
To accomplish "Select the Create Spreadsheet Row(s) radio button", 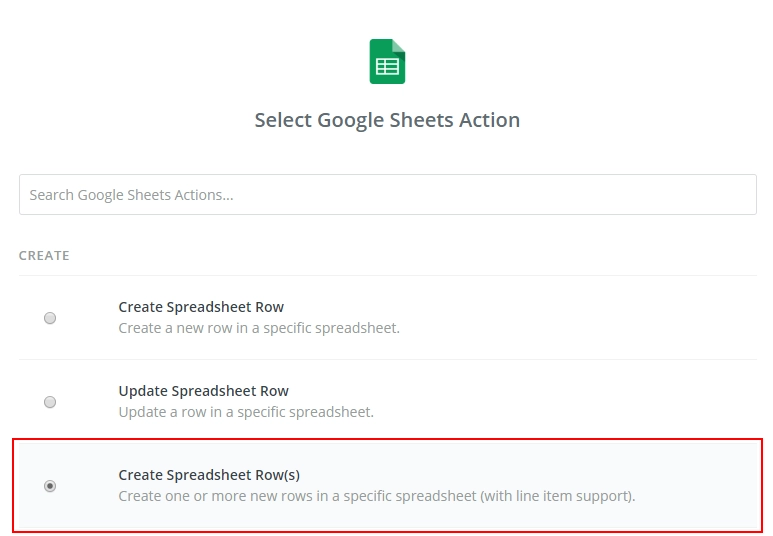I will 50,486.
